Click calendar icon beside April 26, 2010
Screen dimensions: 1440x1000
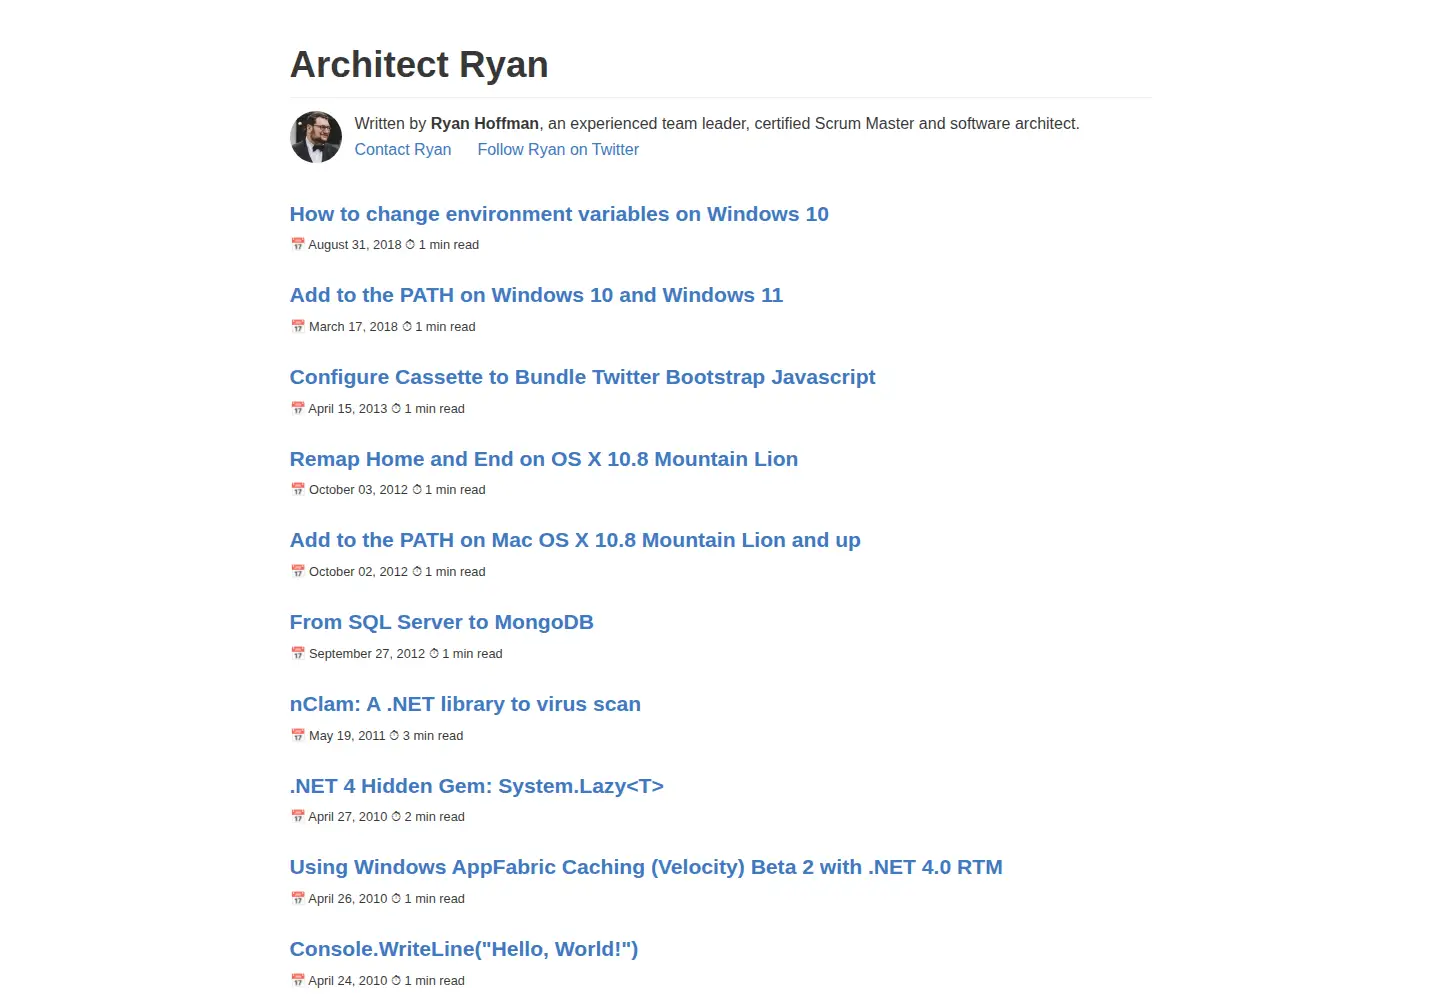click(297, 898)
